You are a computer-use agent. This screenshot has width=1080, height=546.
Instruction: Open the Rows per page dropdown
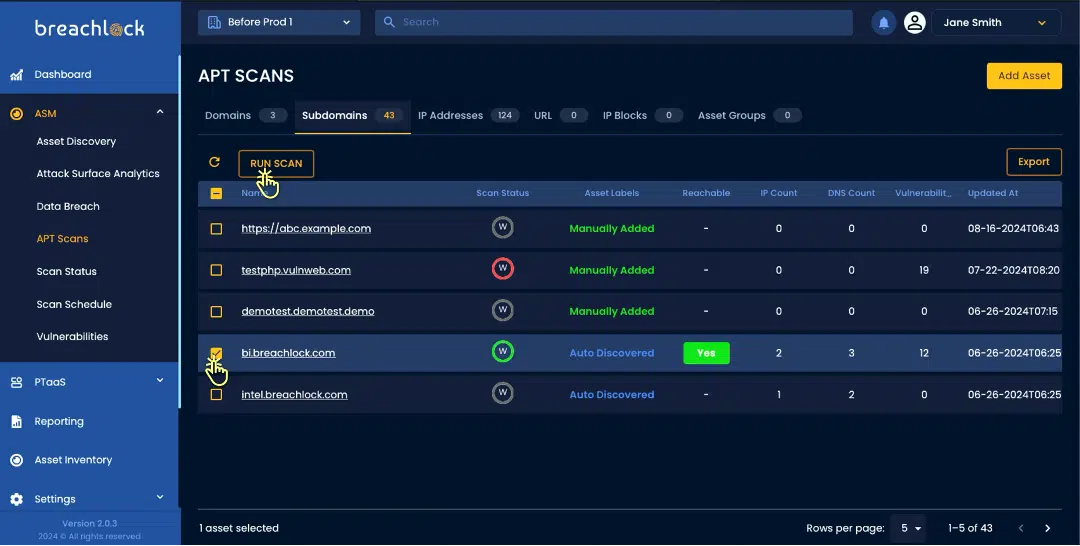tap(909, 528)
